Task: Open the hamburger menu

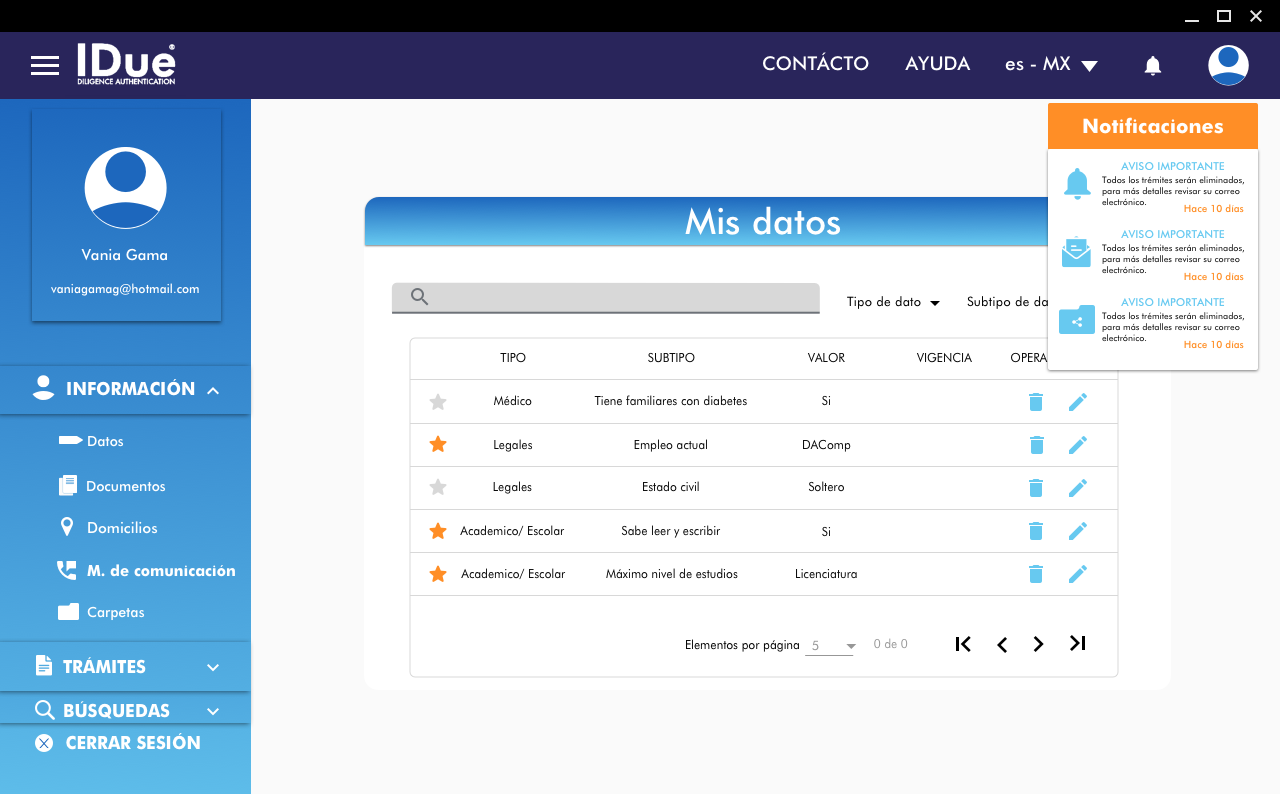Action: coord(45,65)
